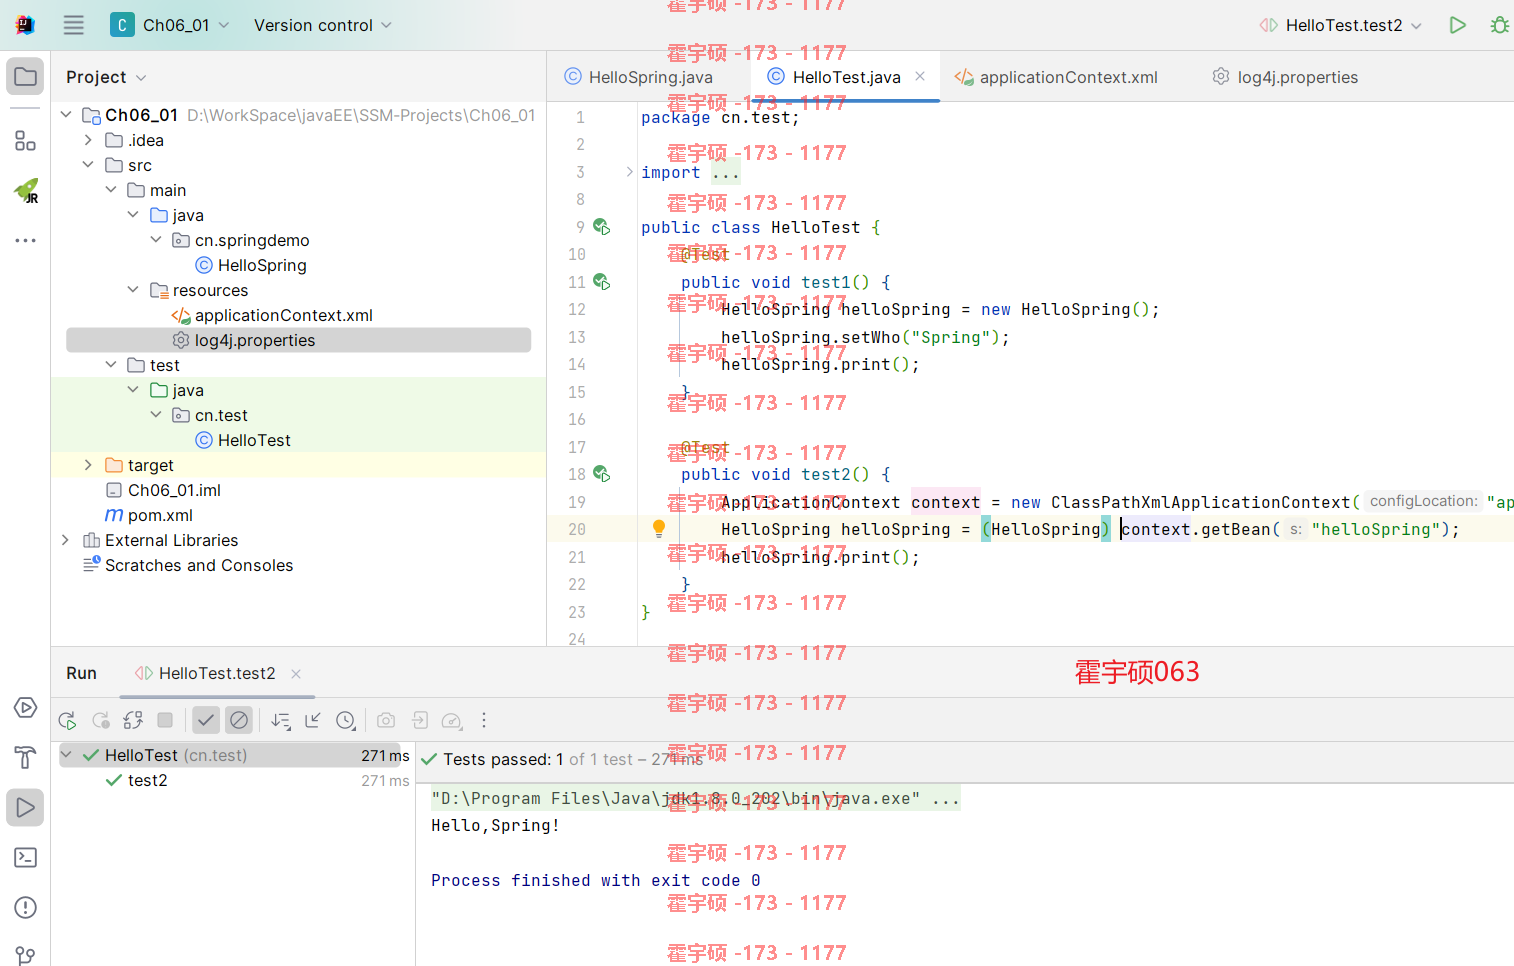The image size is (1514, 966).
Task: Switch to log4j.properties tab
Action: pyautogui.click(x=1285, y=77)
